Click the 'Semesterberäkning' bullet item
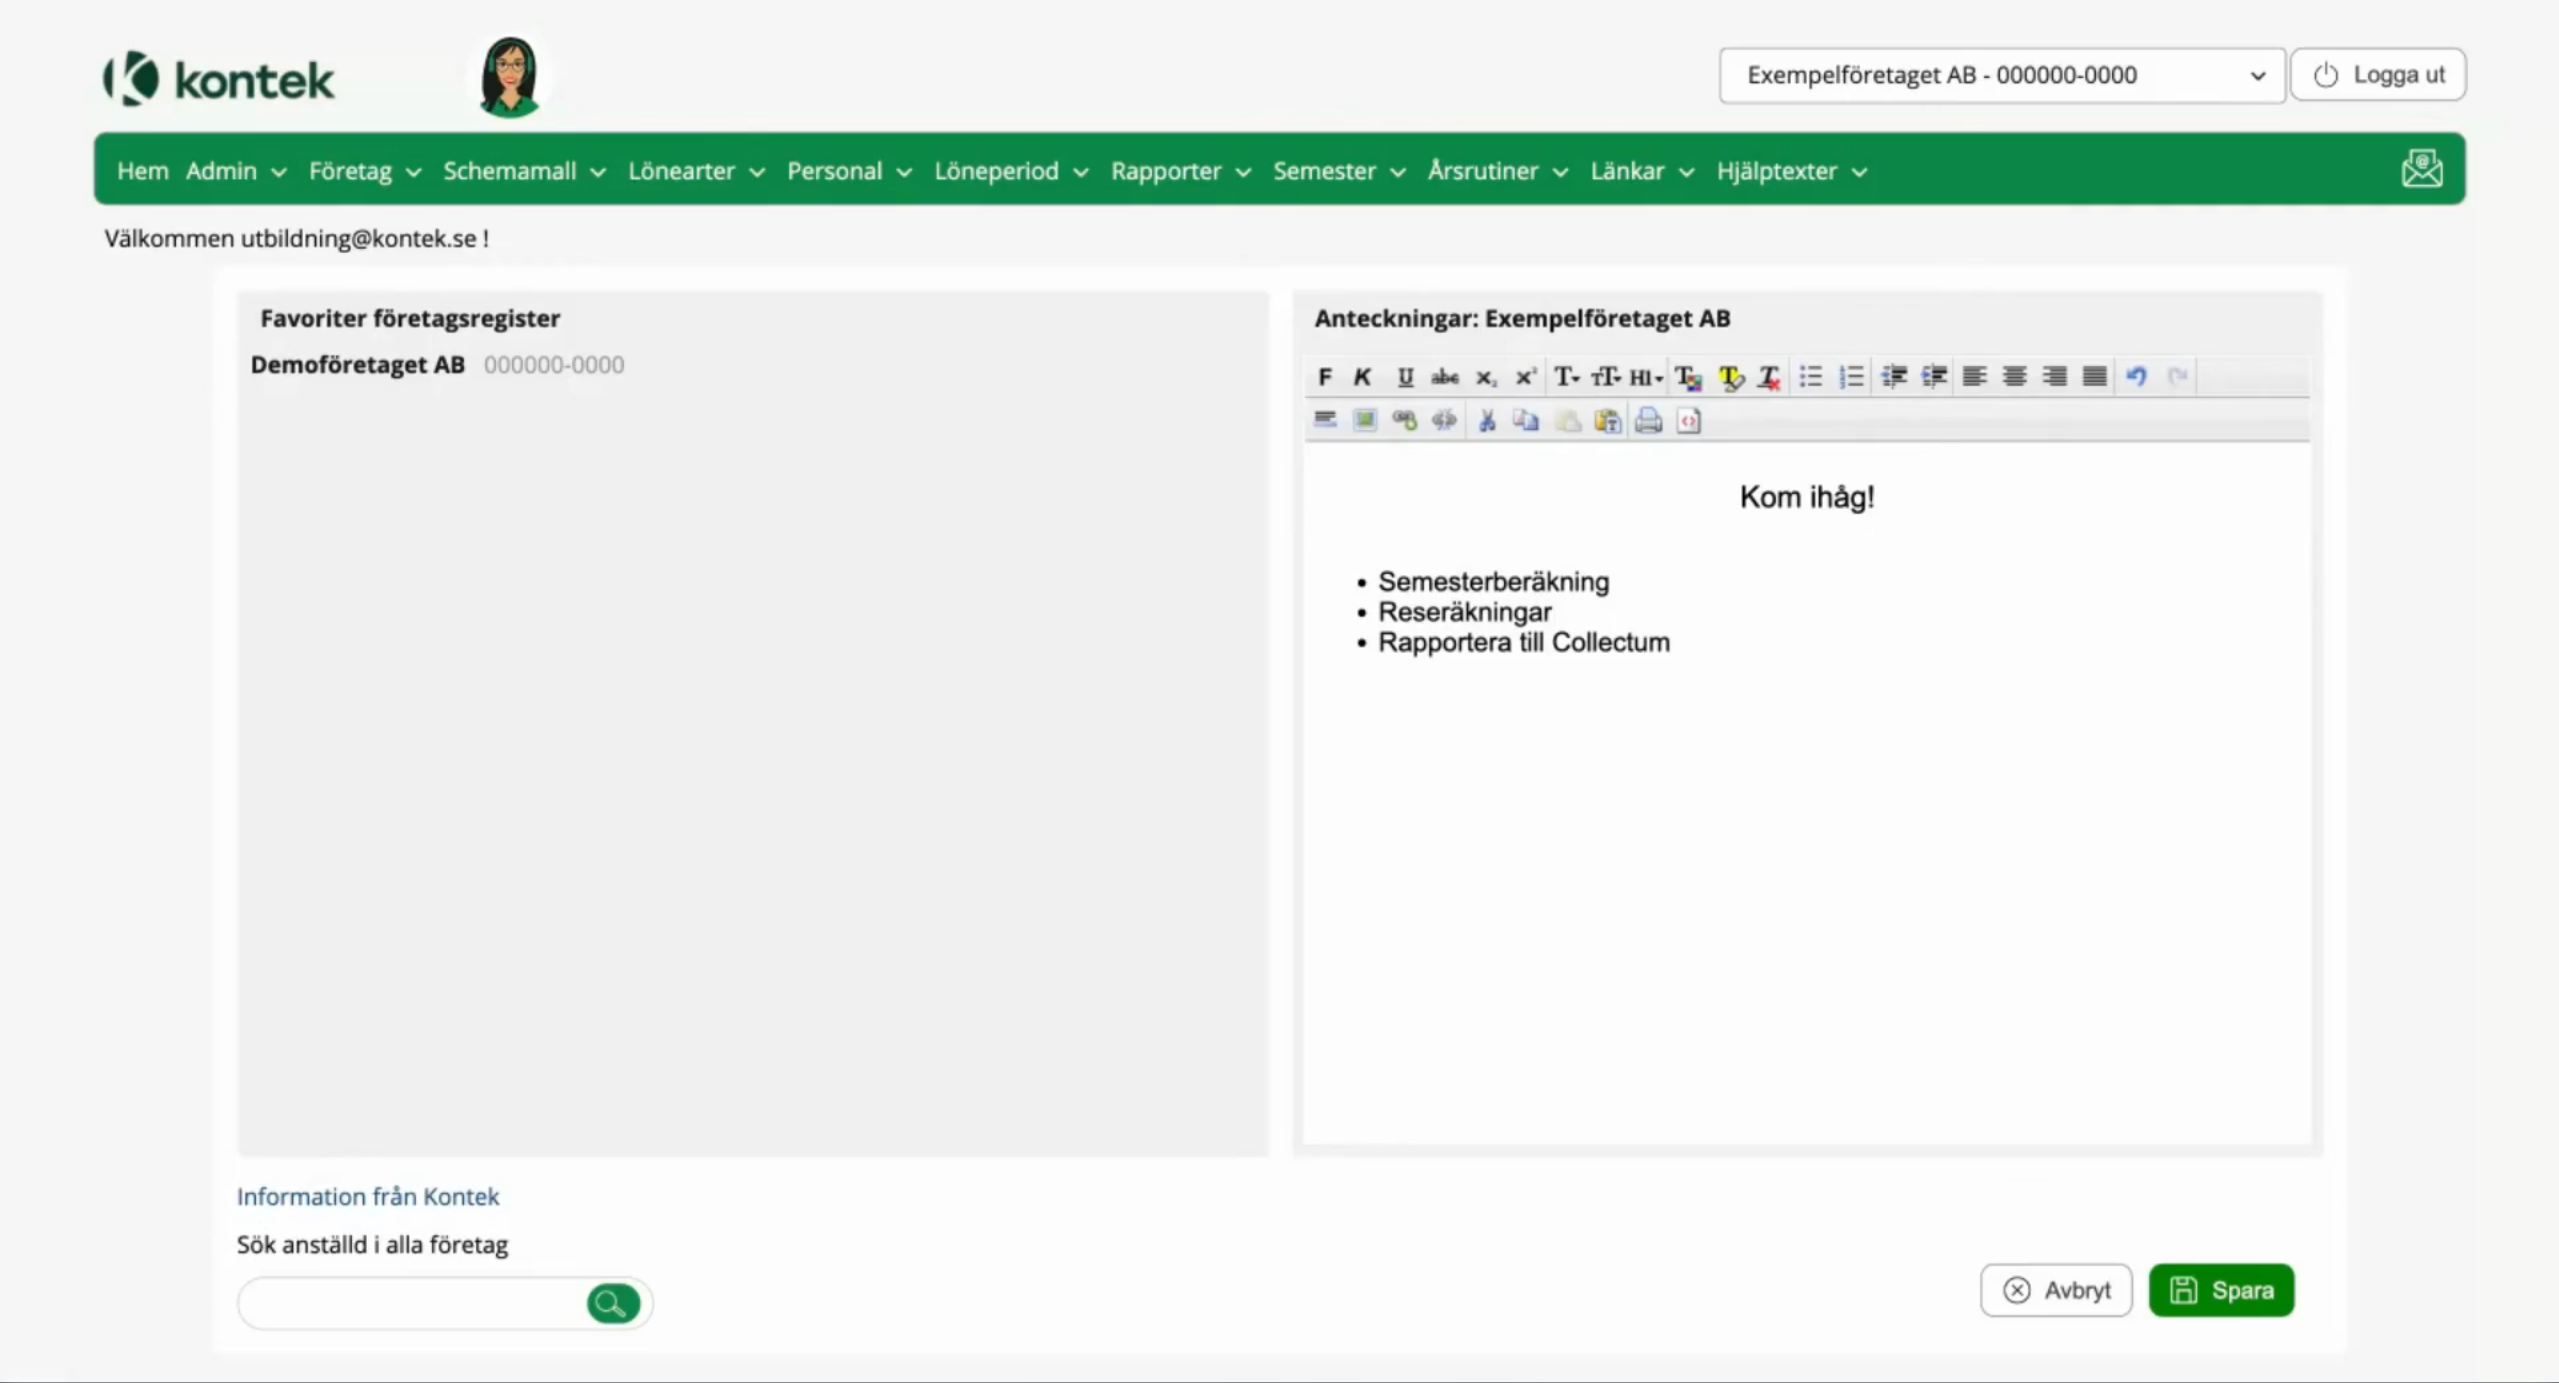This screenshot has width=2559, height=1383. coord(1493,582)
